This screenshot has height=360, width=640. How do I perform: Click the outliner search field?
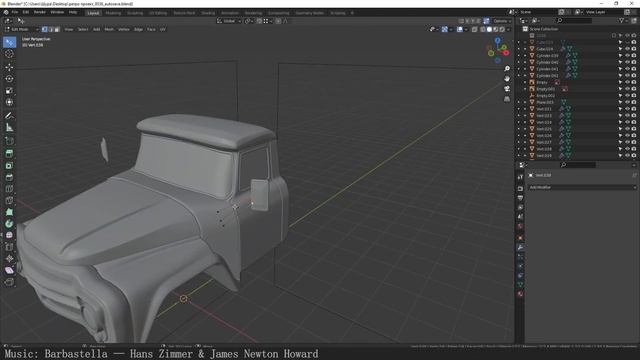574,20
